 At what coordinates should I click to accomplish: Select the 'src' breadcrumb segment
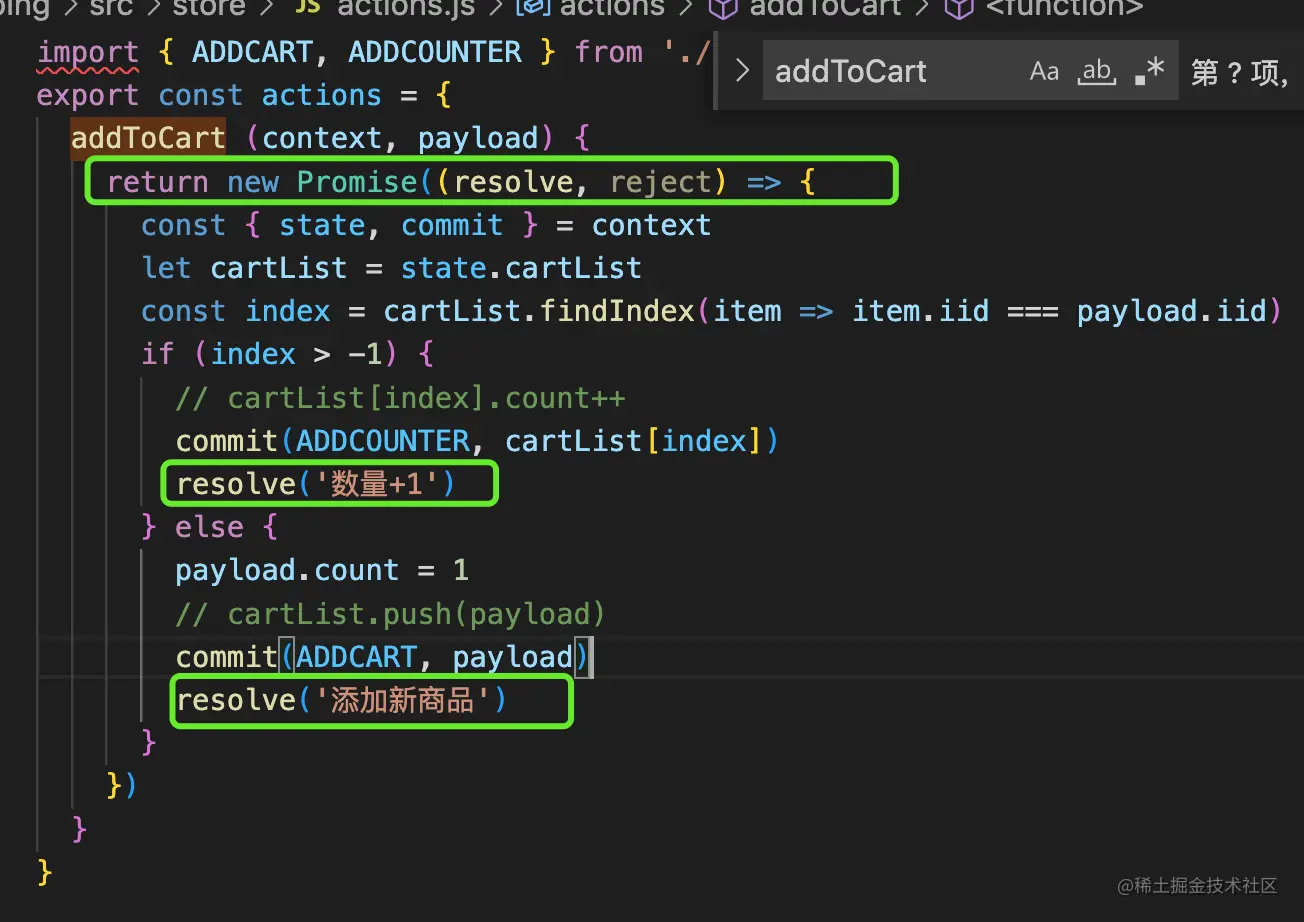(110, 8)
